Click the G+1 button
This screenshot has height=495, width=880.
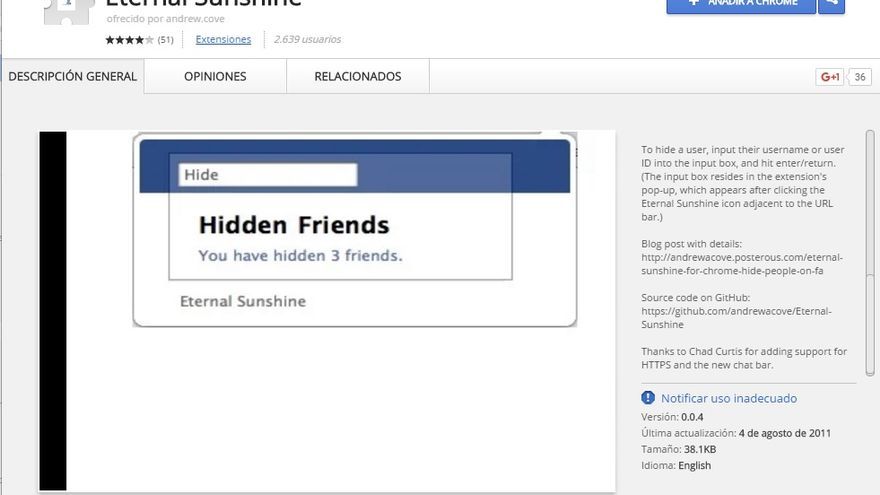pos(829,77)
